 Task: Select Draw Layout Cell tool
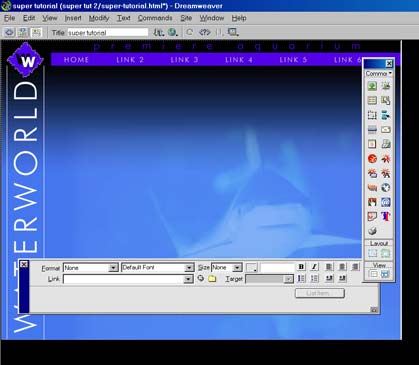point(373,253)
